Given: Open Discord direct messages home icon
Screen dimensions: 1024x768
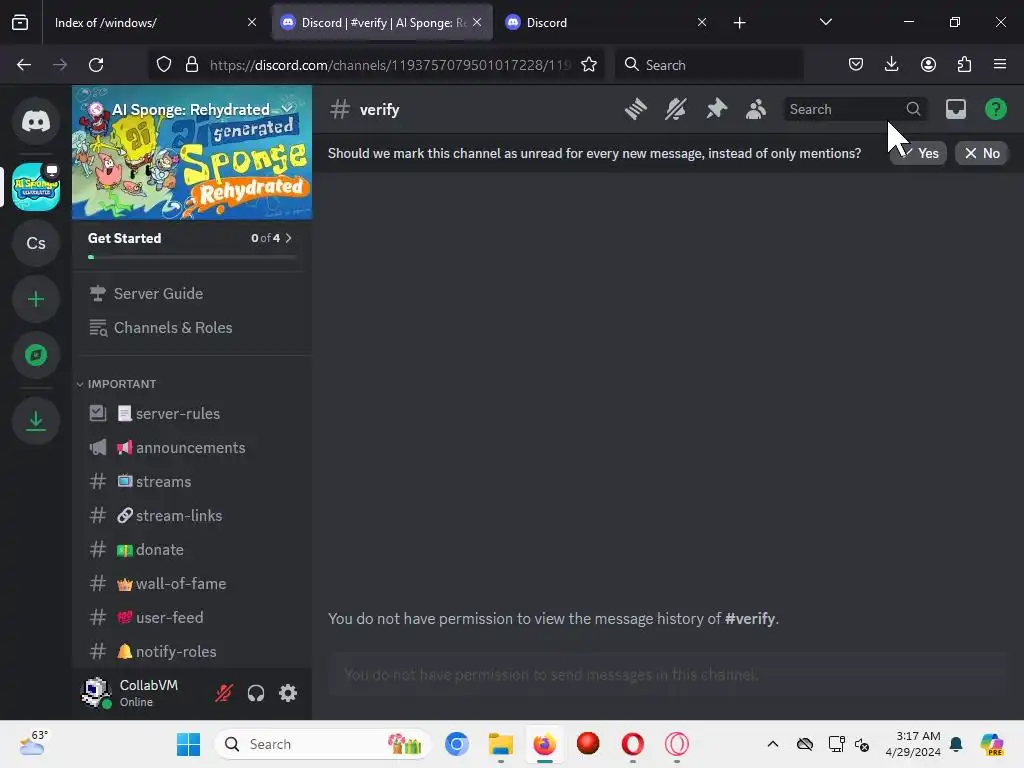Looking at the screenshot, I should tap(36, 121).
